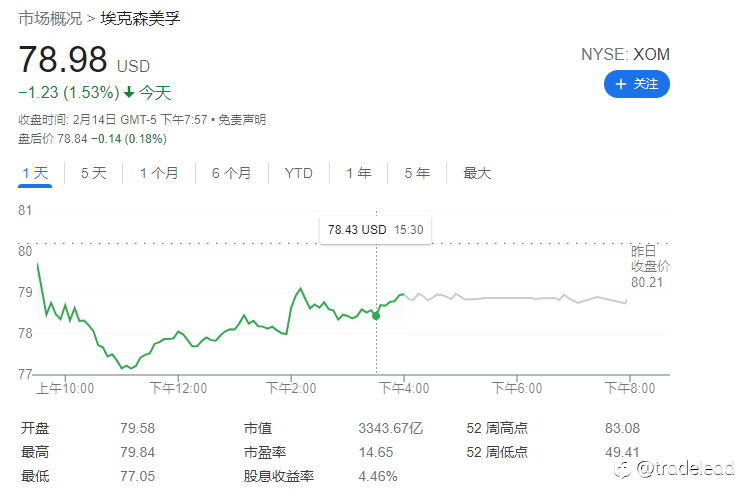The image size is (743, 501).
Task: Click the 78.98 price value
Action: (x=63, y=59)
